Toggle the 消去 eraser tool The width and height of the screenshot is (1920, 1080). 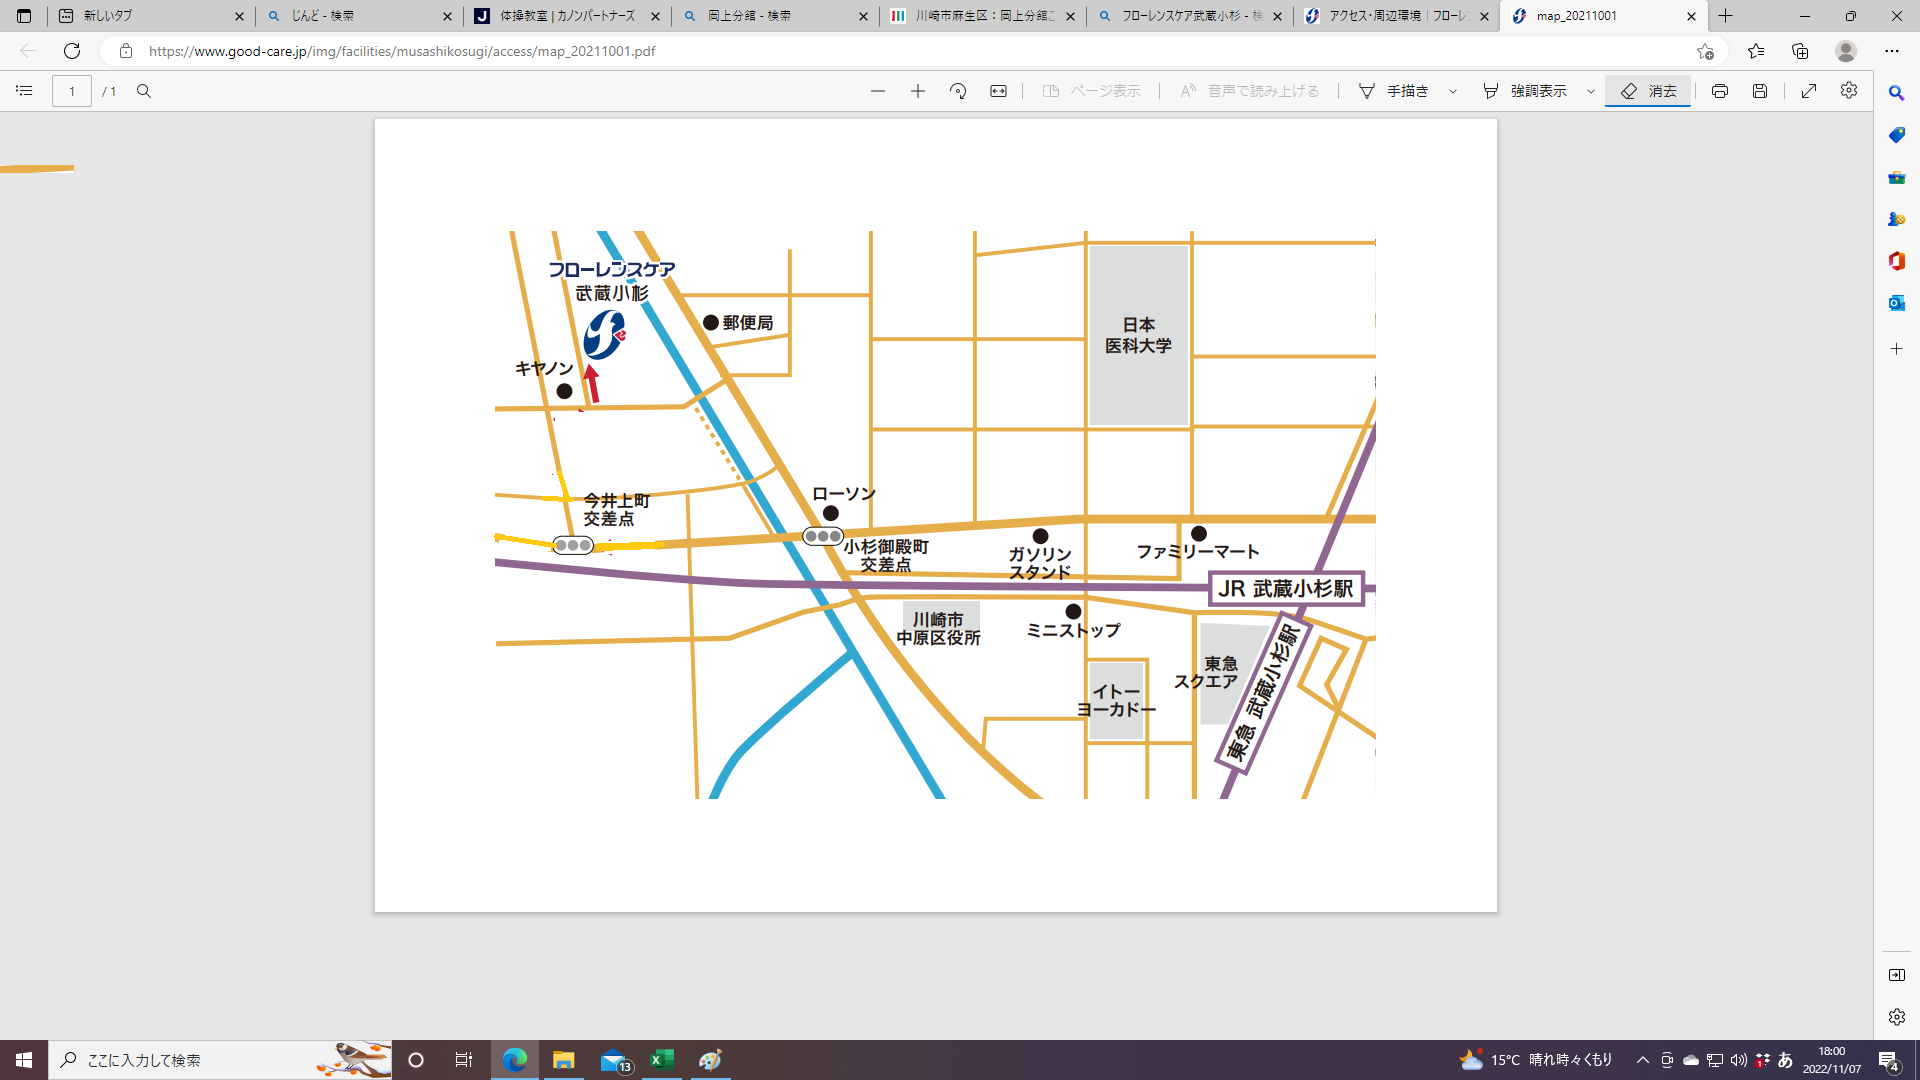[1648, 91]
